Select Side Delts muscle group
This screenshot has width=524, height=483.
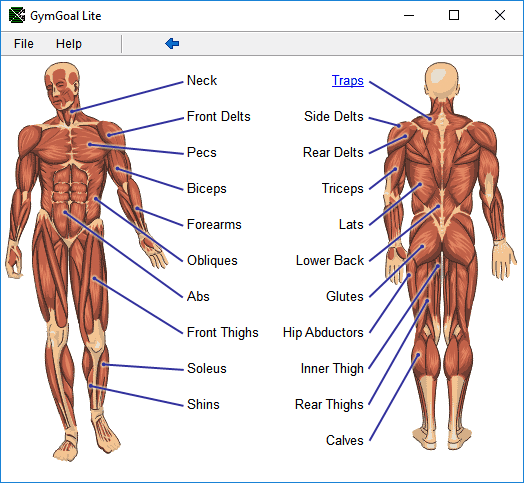[x=334, y=116]
